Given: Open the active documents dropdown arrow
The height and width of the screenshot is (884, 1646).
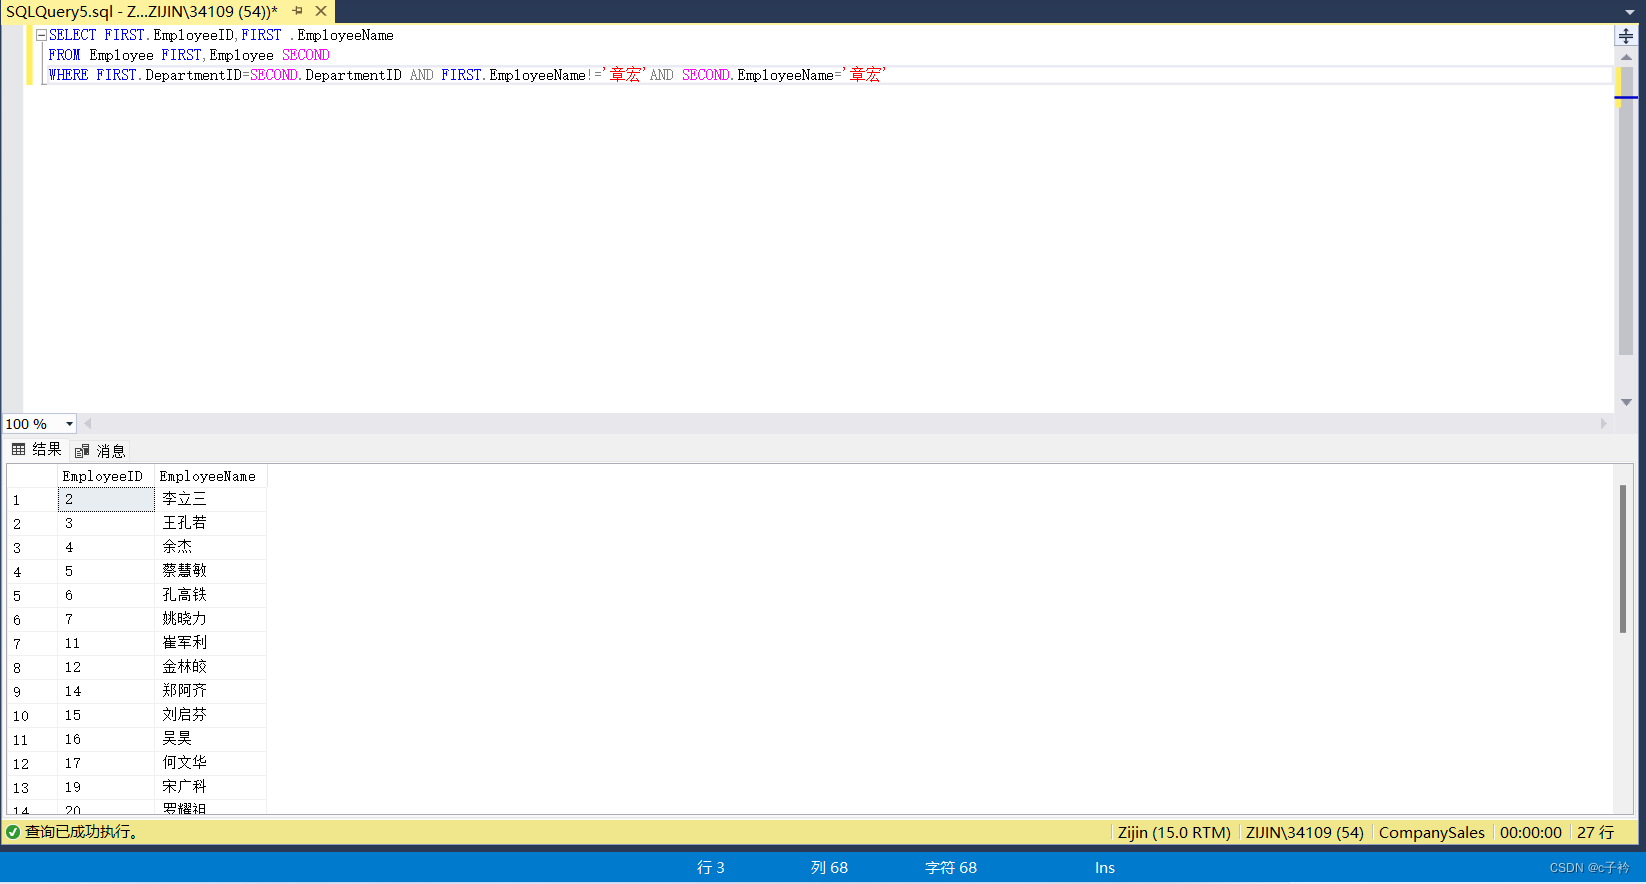Looking at the screenshot, I should click(1630, 12).
